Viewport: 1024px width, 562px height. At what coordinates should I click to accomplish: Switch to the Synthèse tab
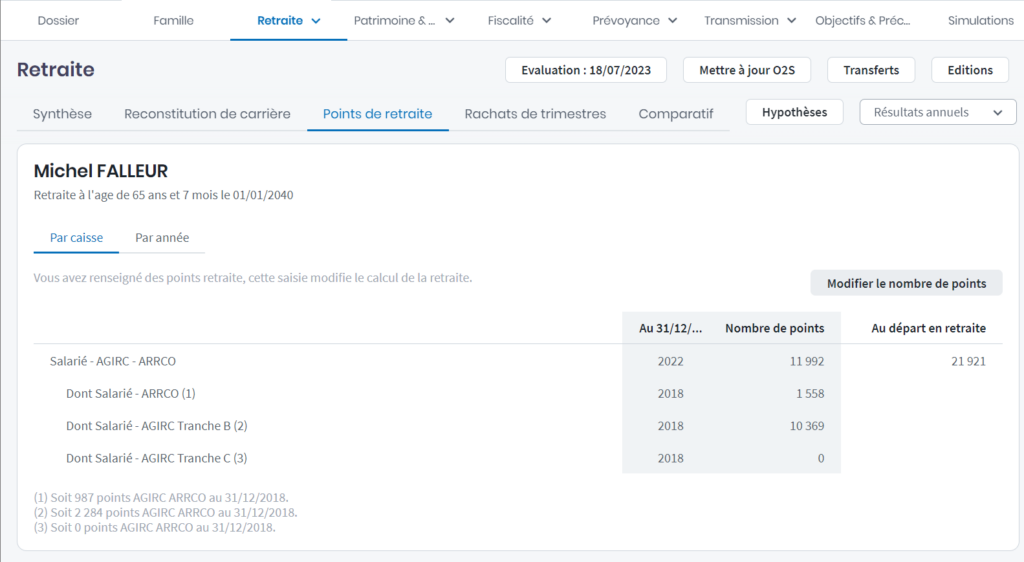click(62, 114)
